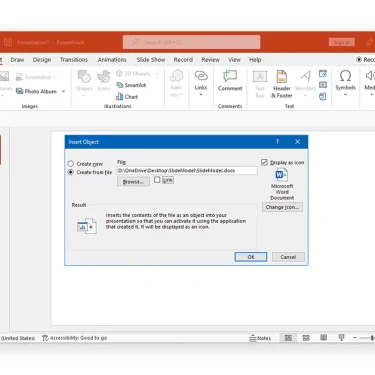Click the Search box in title bar

point(192,42)
